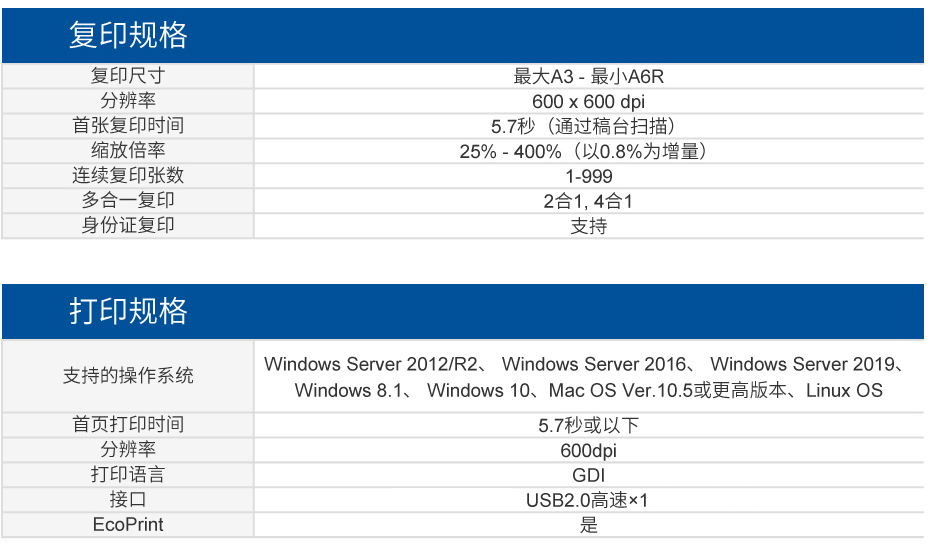Click the 600 x 600 dpi value
The image size is (929, 555).
click(588, 101)
